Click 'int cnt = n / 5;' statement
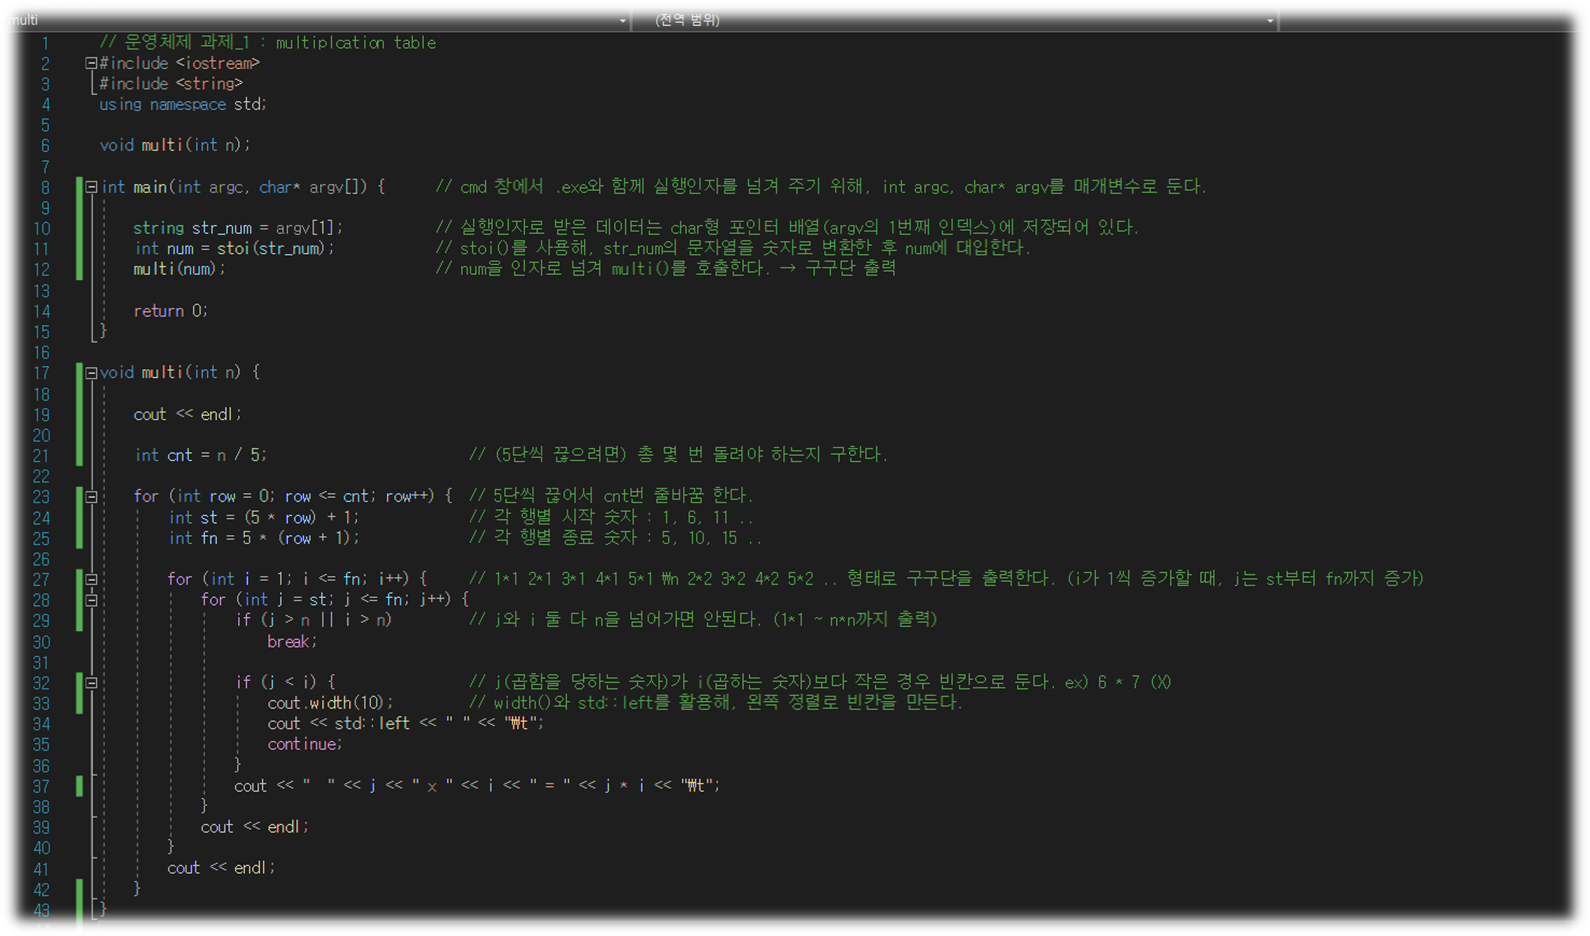Image resolution: width=1590 pixels, height=936 pixels. coord(200,455)
